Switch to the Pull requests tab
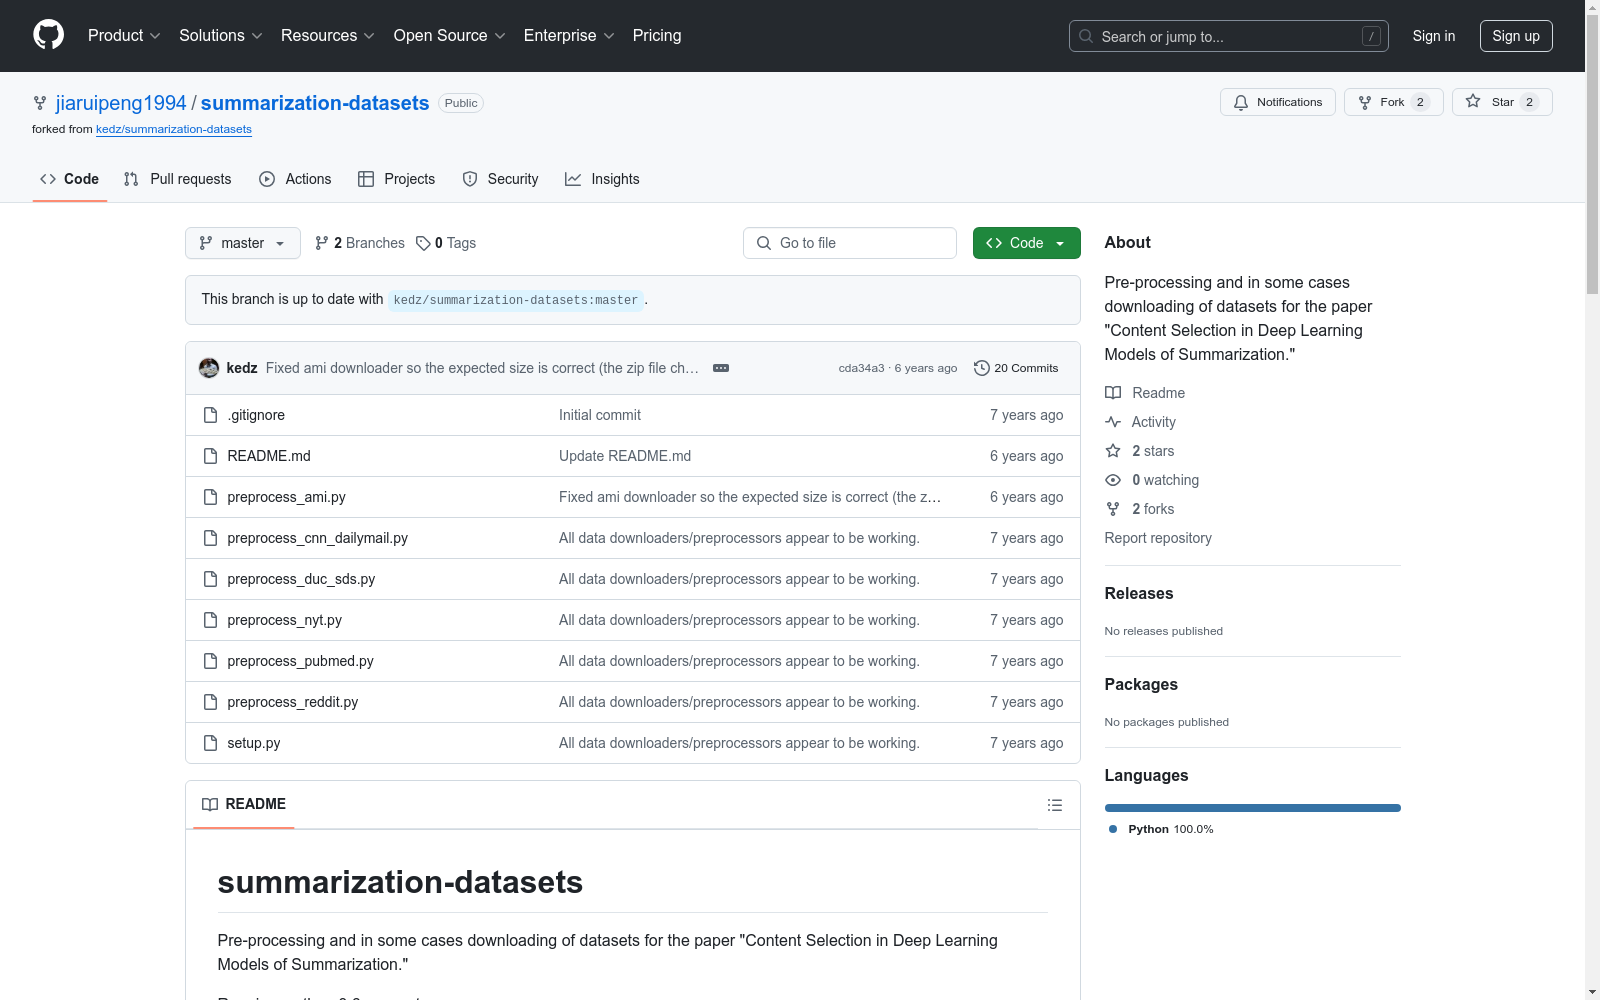The height and width of the screenshot is (1000, 1600). point(178,179)
